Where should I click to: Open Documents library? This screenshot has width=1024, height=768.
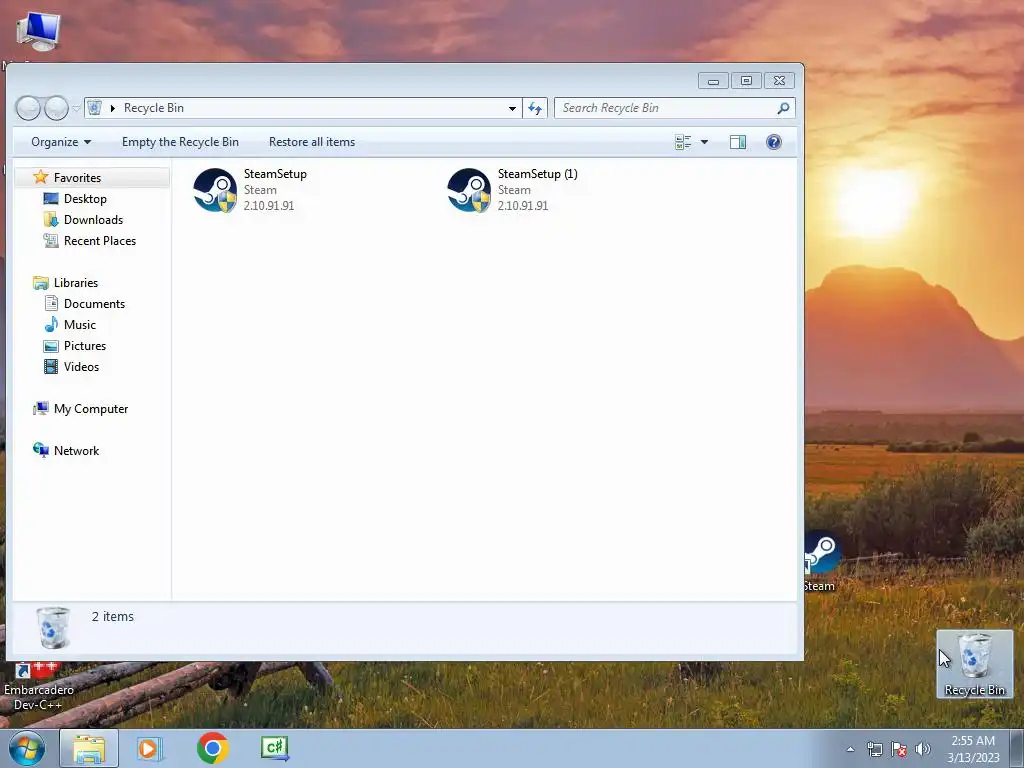[94, 304]
